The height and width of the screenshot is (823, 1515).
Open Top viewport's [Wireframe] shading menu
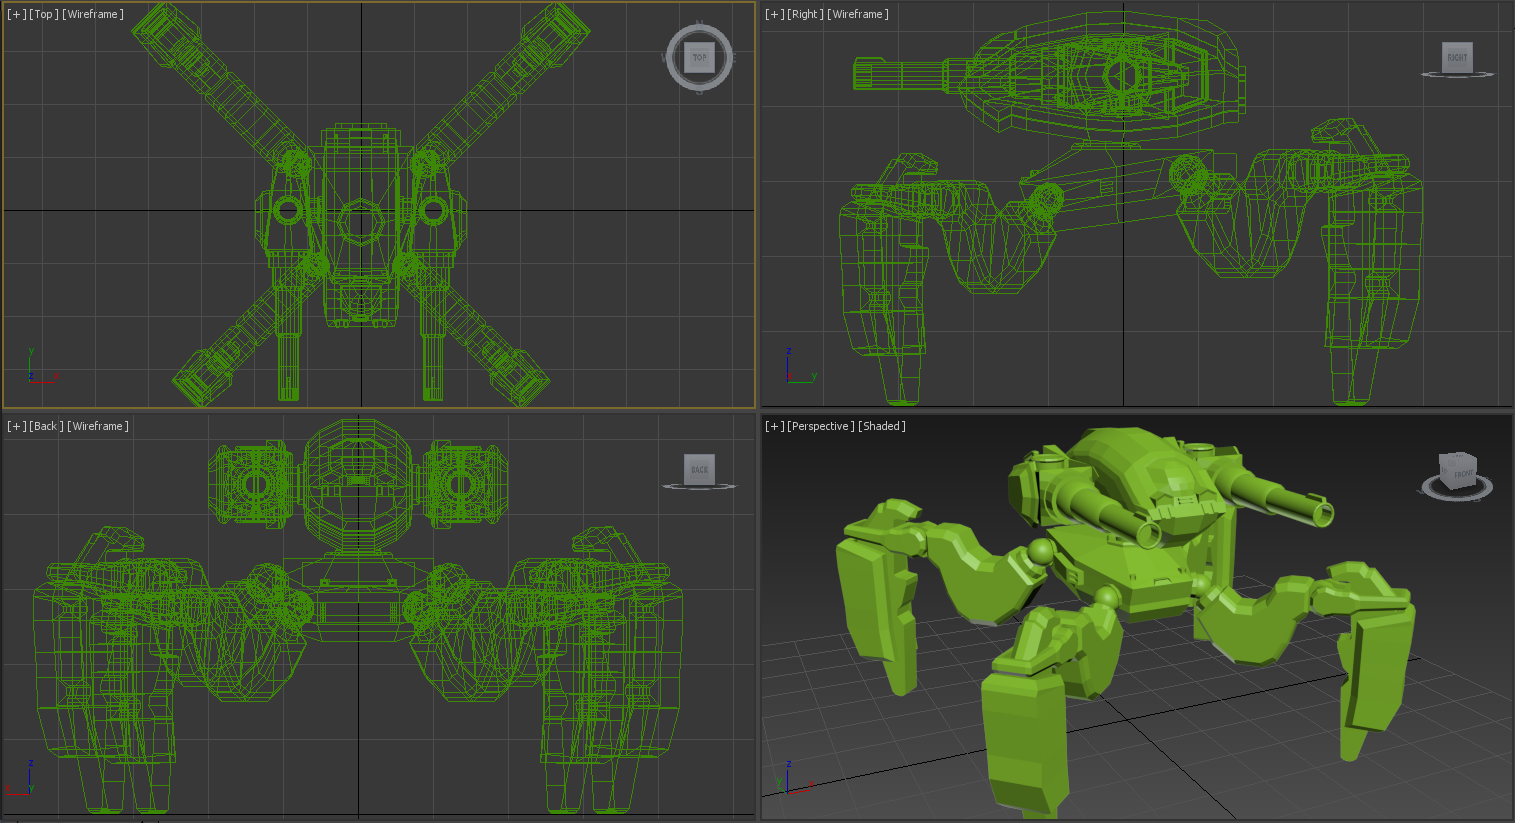click(93, 14)
